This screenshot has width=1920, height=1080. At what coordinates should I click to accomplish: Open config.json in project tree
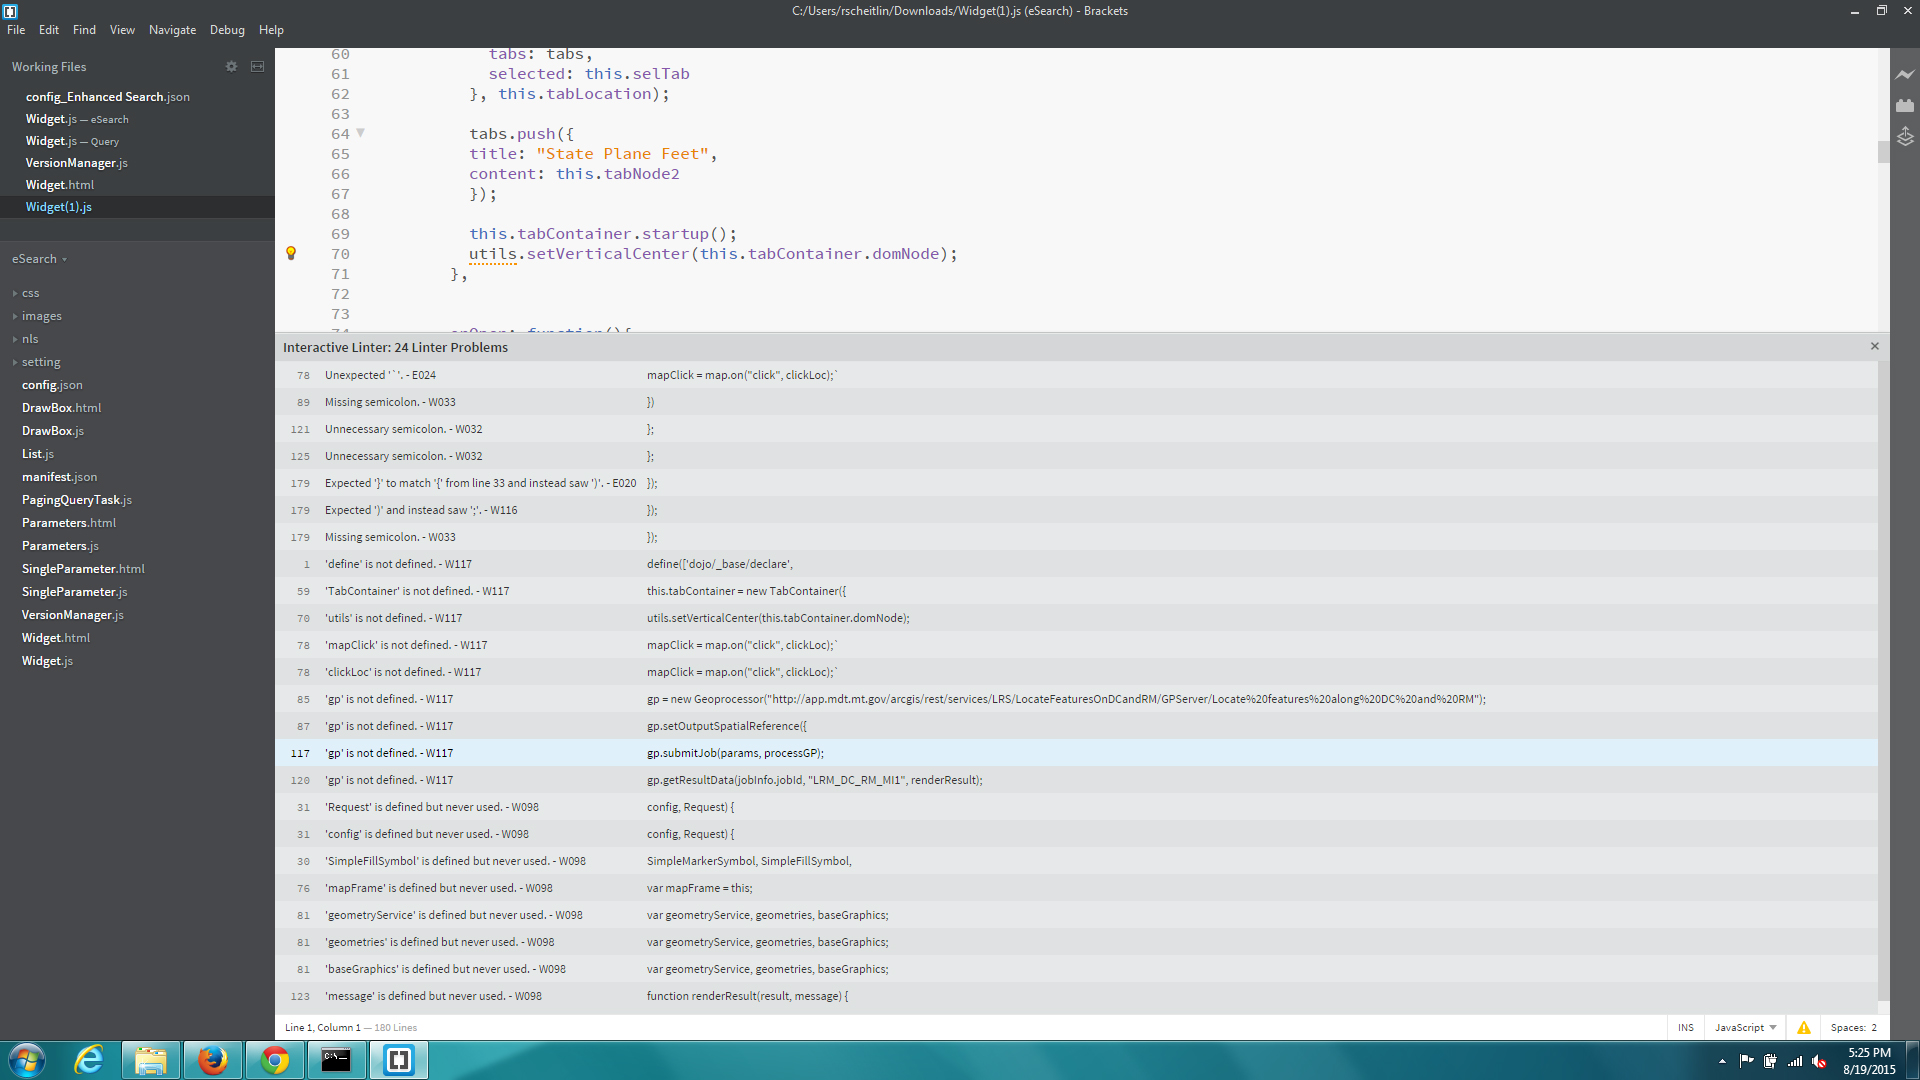(52, 385)
